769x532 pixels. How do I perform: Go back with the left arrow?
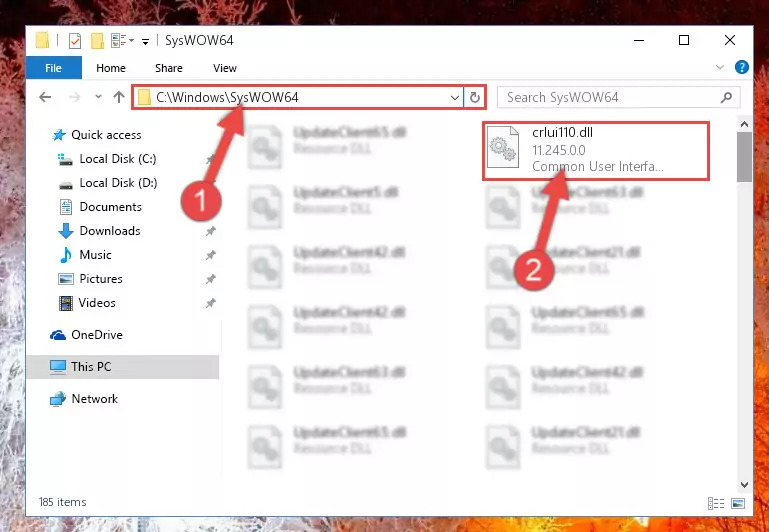tap(45, 97)
